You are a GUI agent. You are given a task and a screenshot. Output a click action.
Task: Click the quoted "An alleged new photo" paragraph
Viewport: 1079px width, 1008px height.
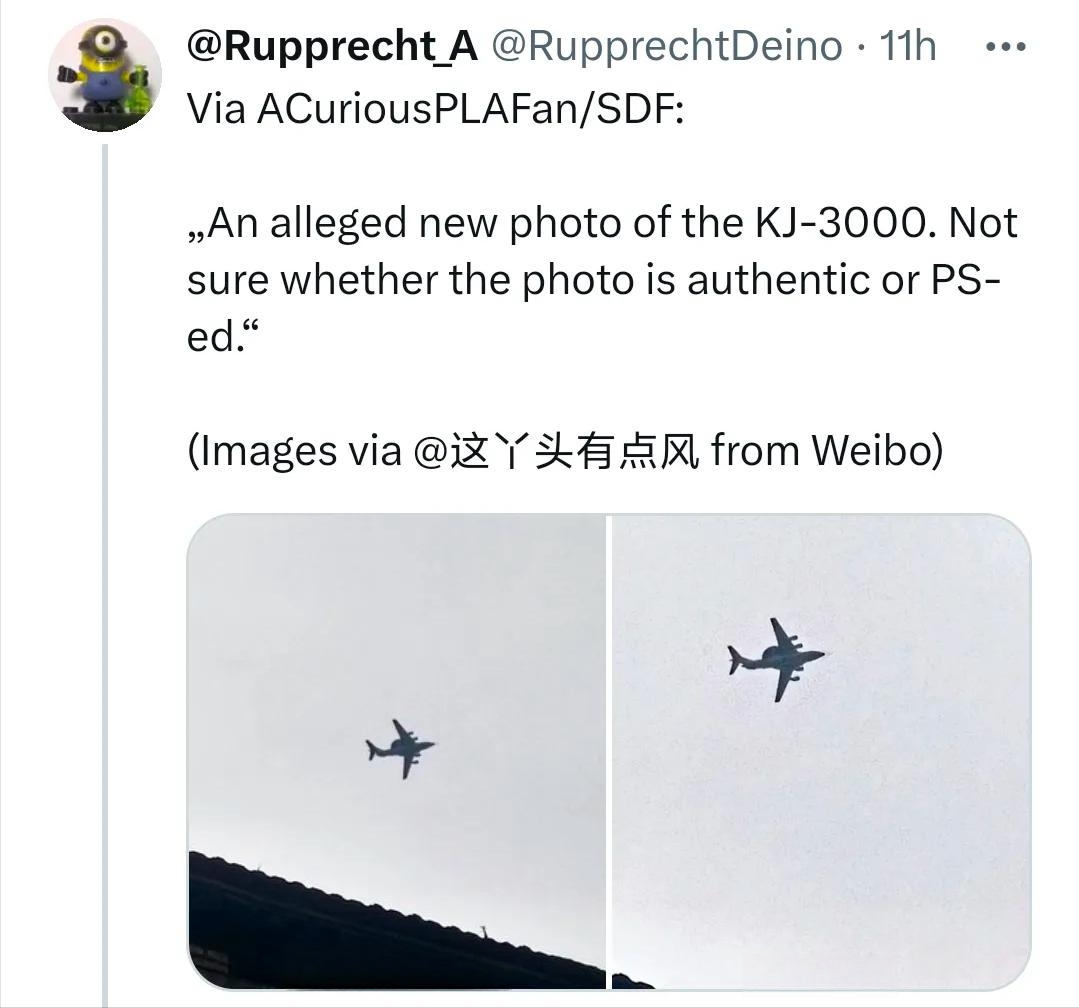click(601, 279)
